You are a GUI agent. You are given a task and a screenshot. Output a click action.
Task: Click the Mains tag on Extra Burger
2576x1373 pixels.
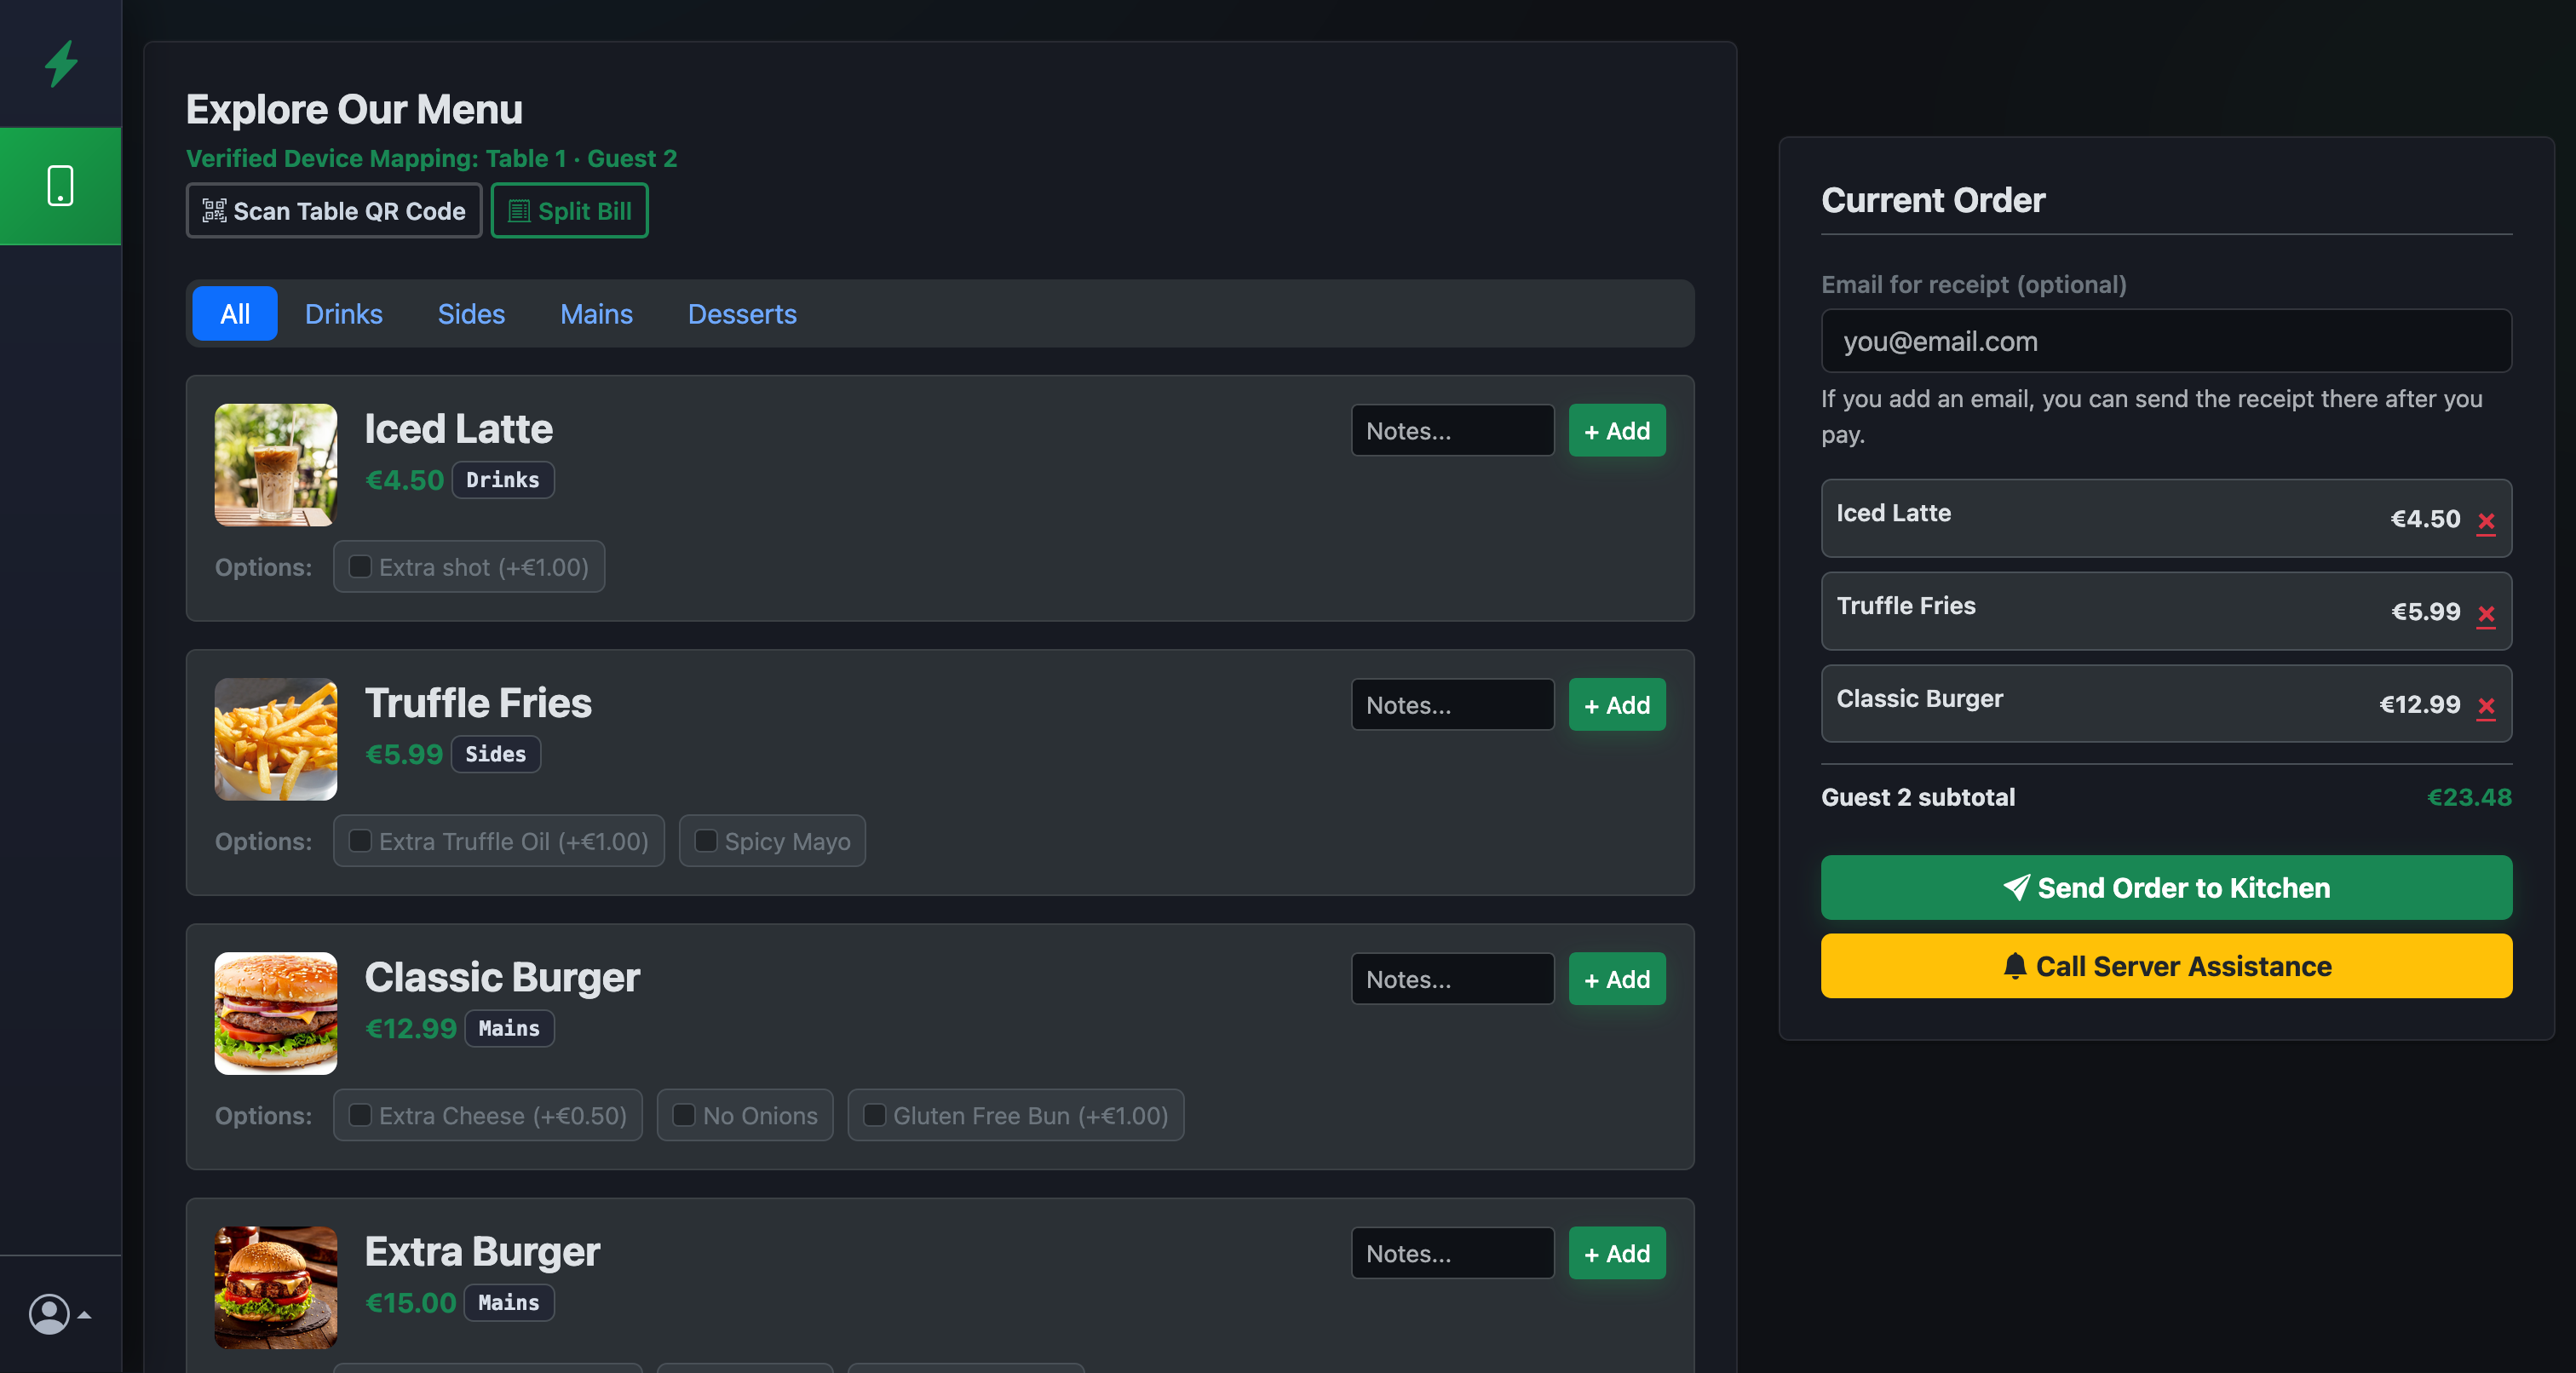coord(509,1302)
